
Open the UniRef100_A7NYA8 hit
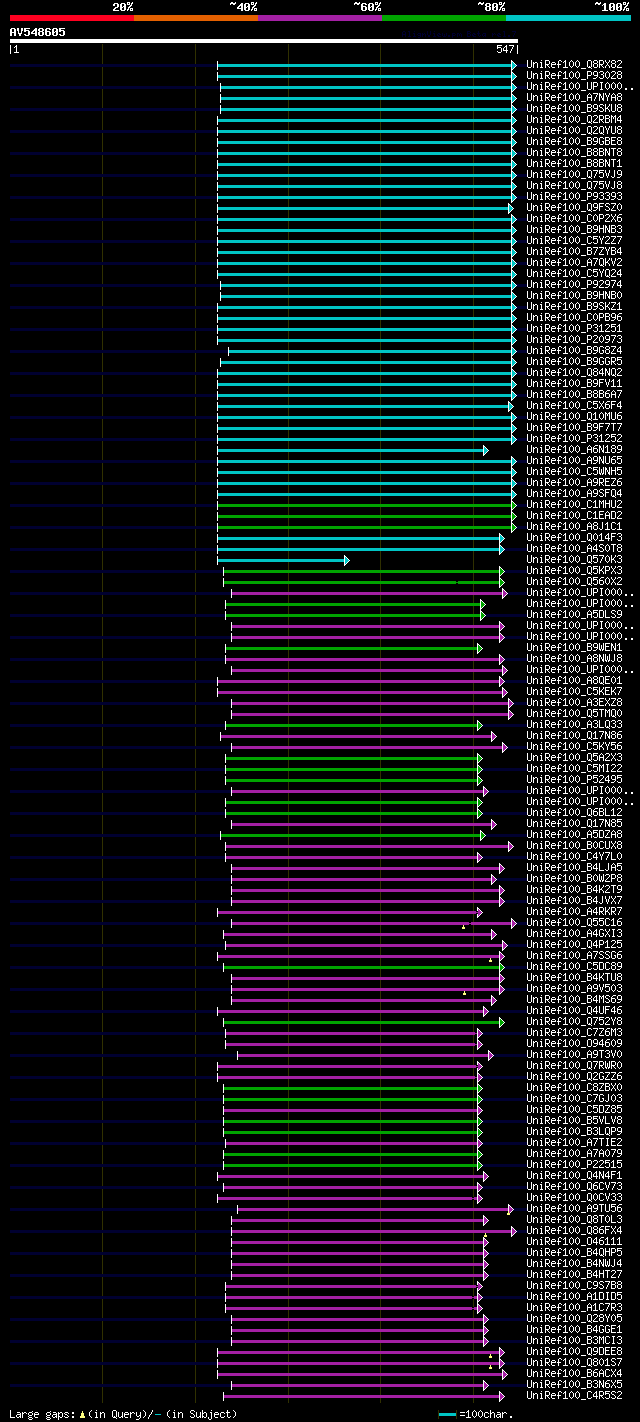point(574,97)
